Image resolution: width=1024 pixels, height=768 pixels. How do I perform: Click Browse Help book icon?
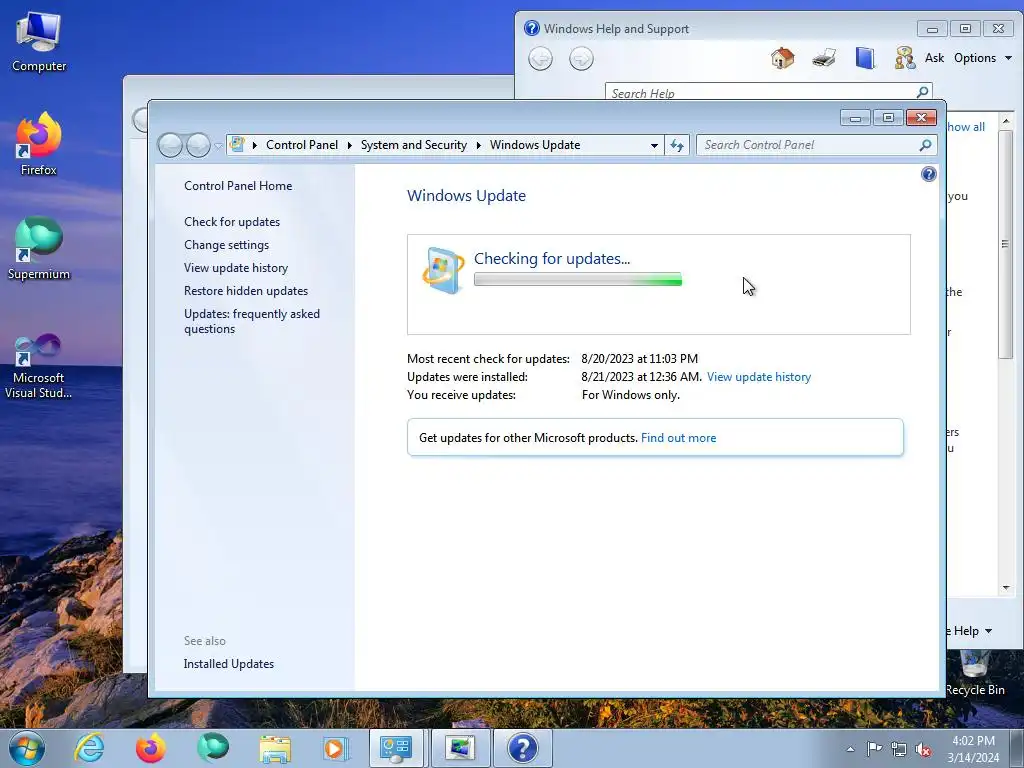click(865, 58)
